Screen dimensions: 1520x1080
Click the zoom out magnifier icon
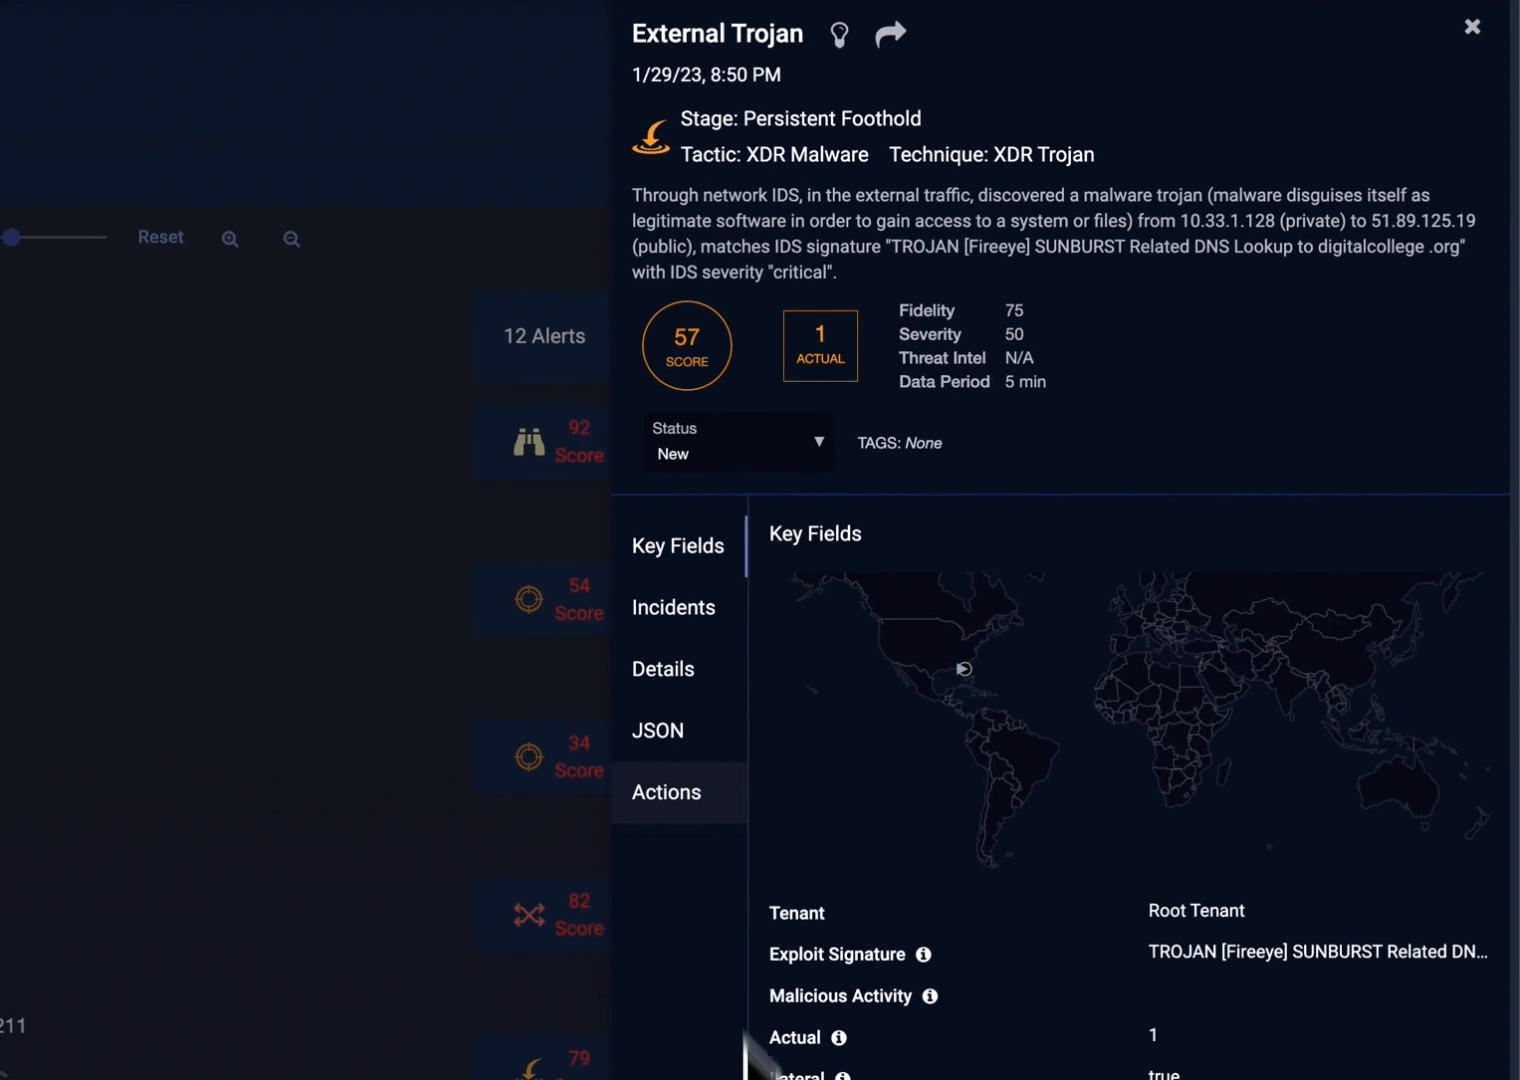pyautogui.click(x=291, y=239)
